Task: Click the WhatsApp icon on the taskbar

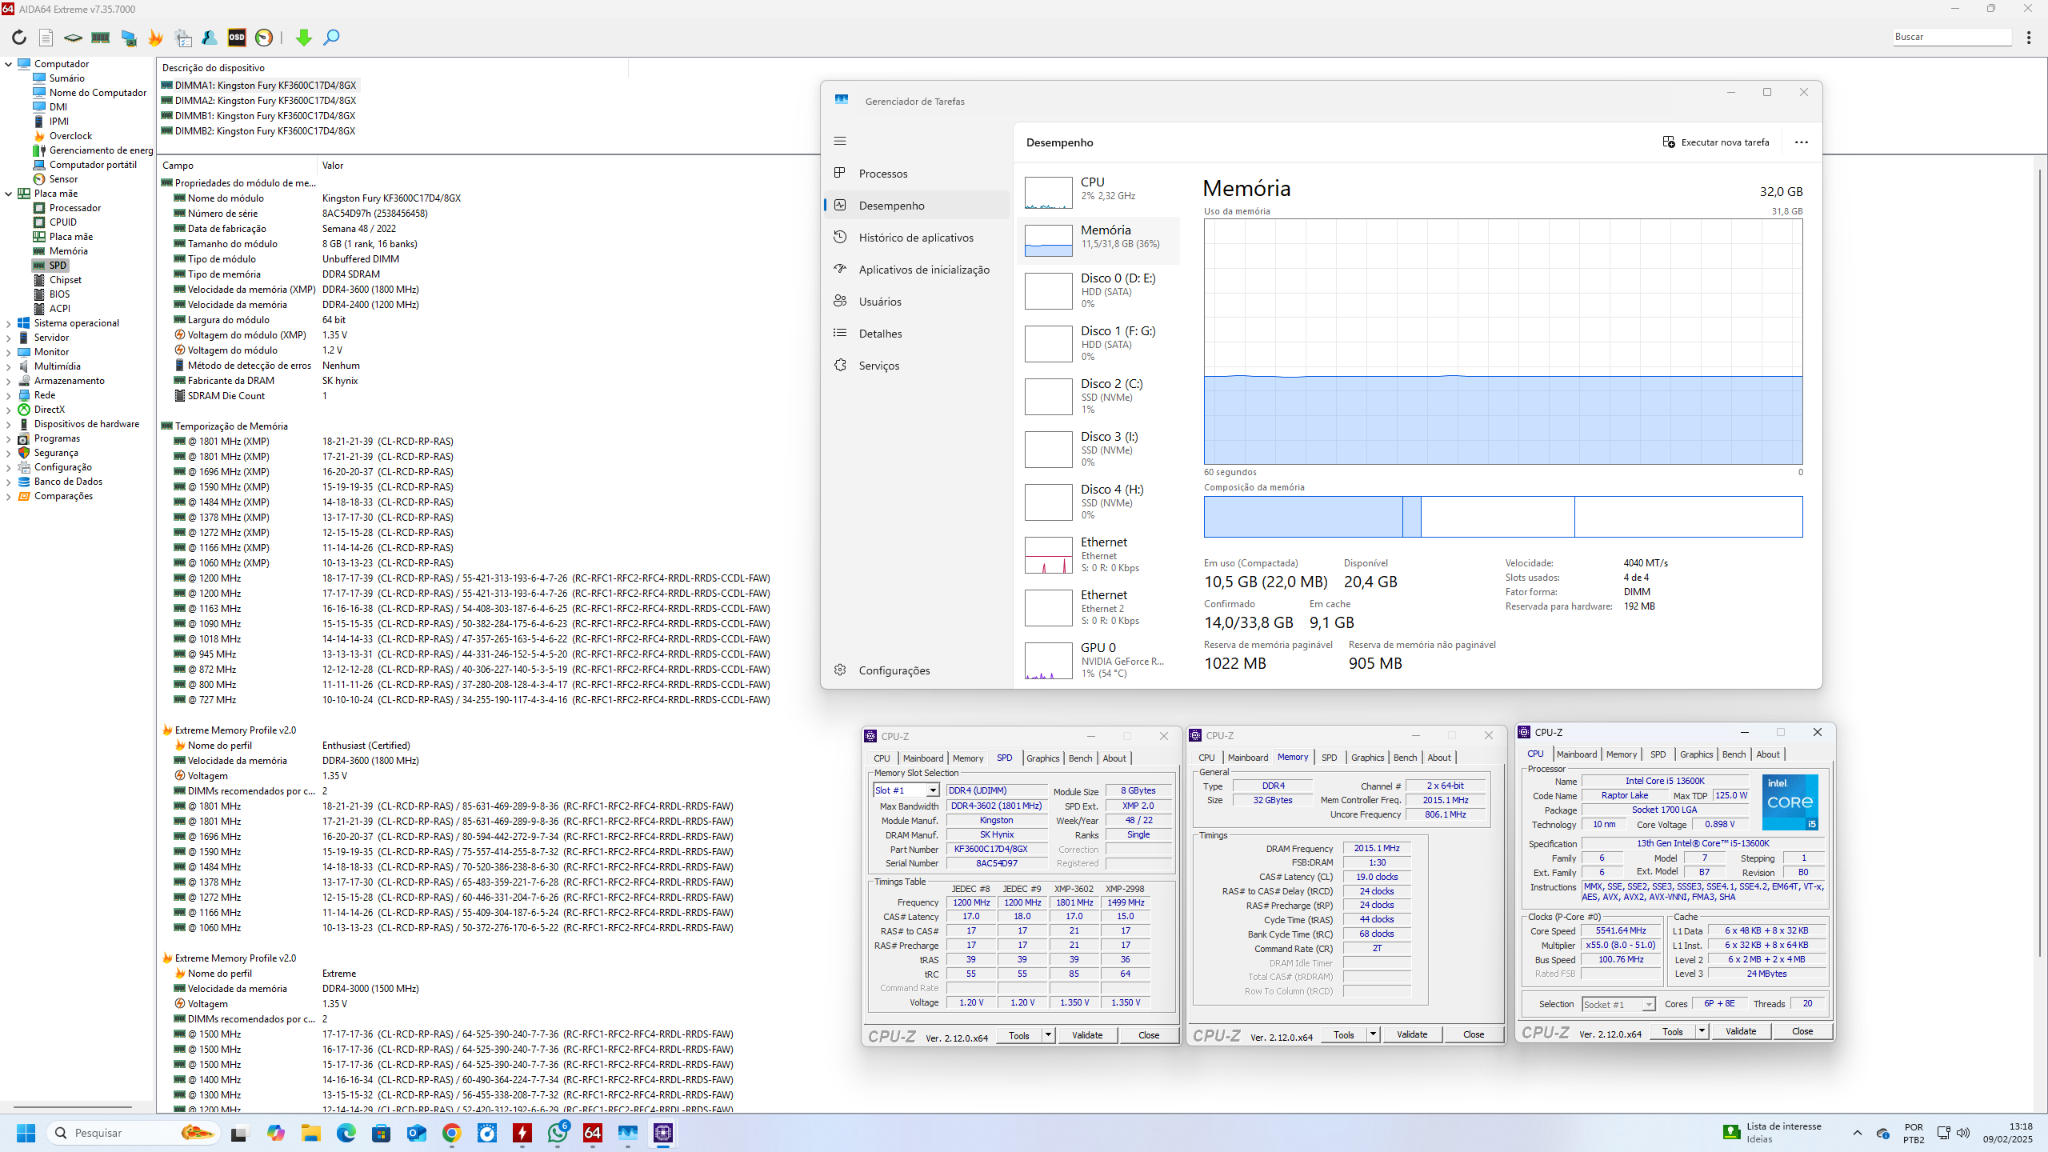Action: tap(558, 1133)
